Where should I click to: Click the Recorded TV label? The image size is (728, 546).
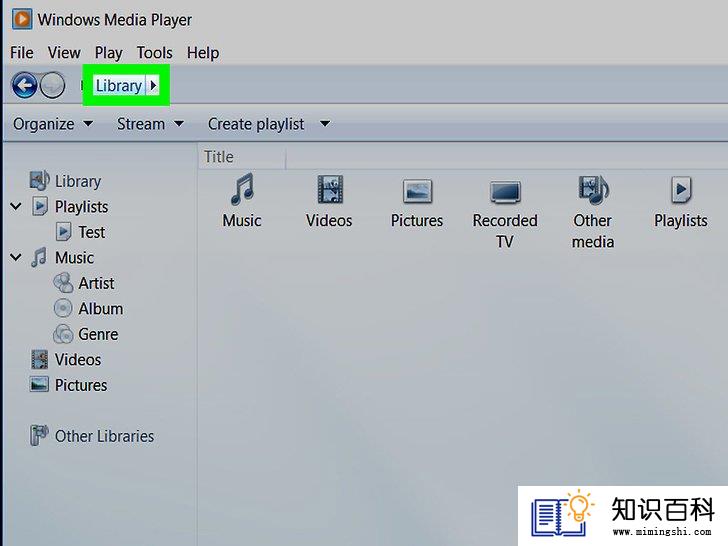point(505,231)
